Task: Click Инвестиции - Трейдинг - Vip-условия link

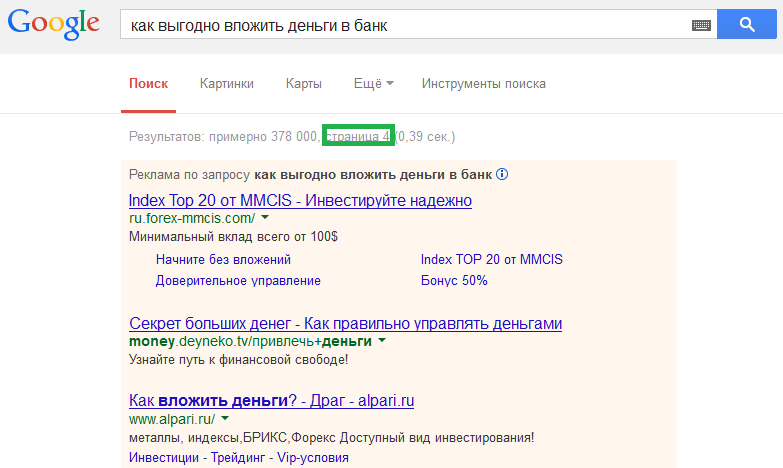Action: pos(239,458)
